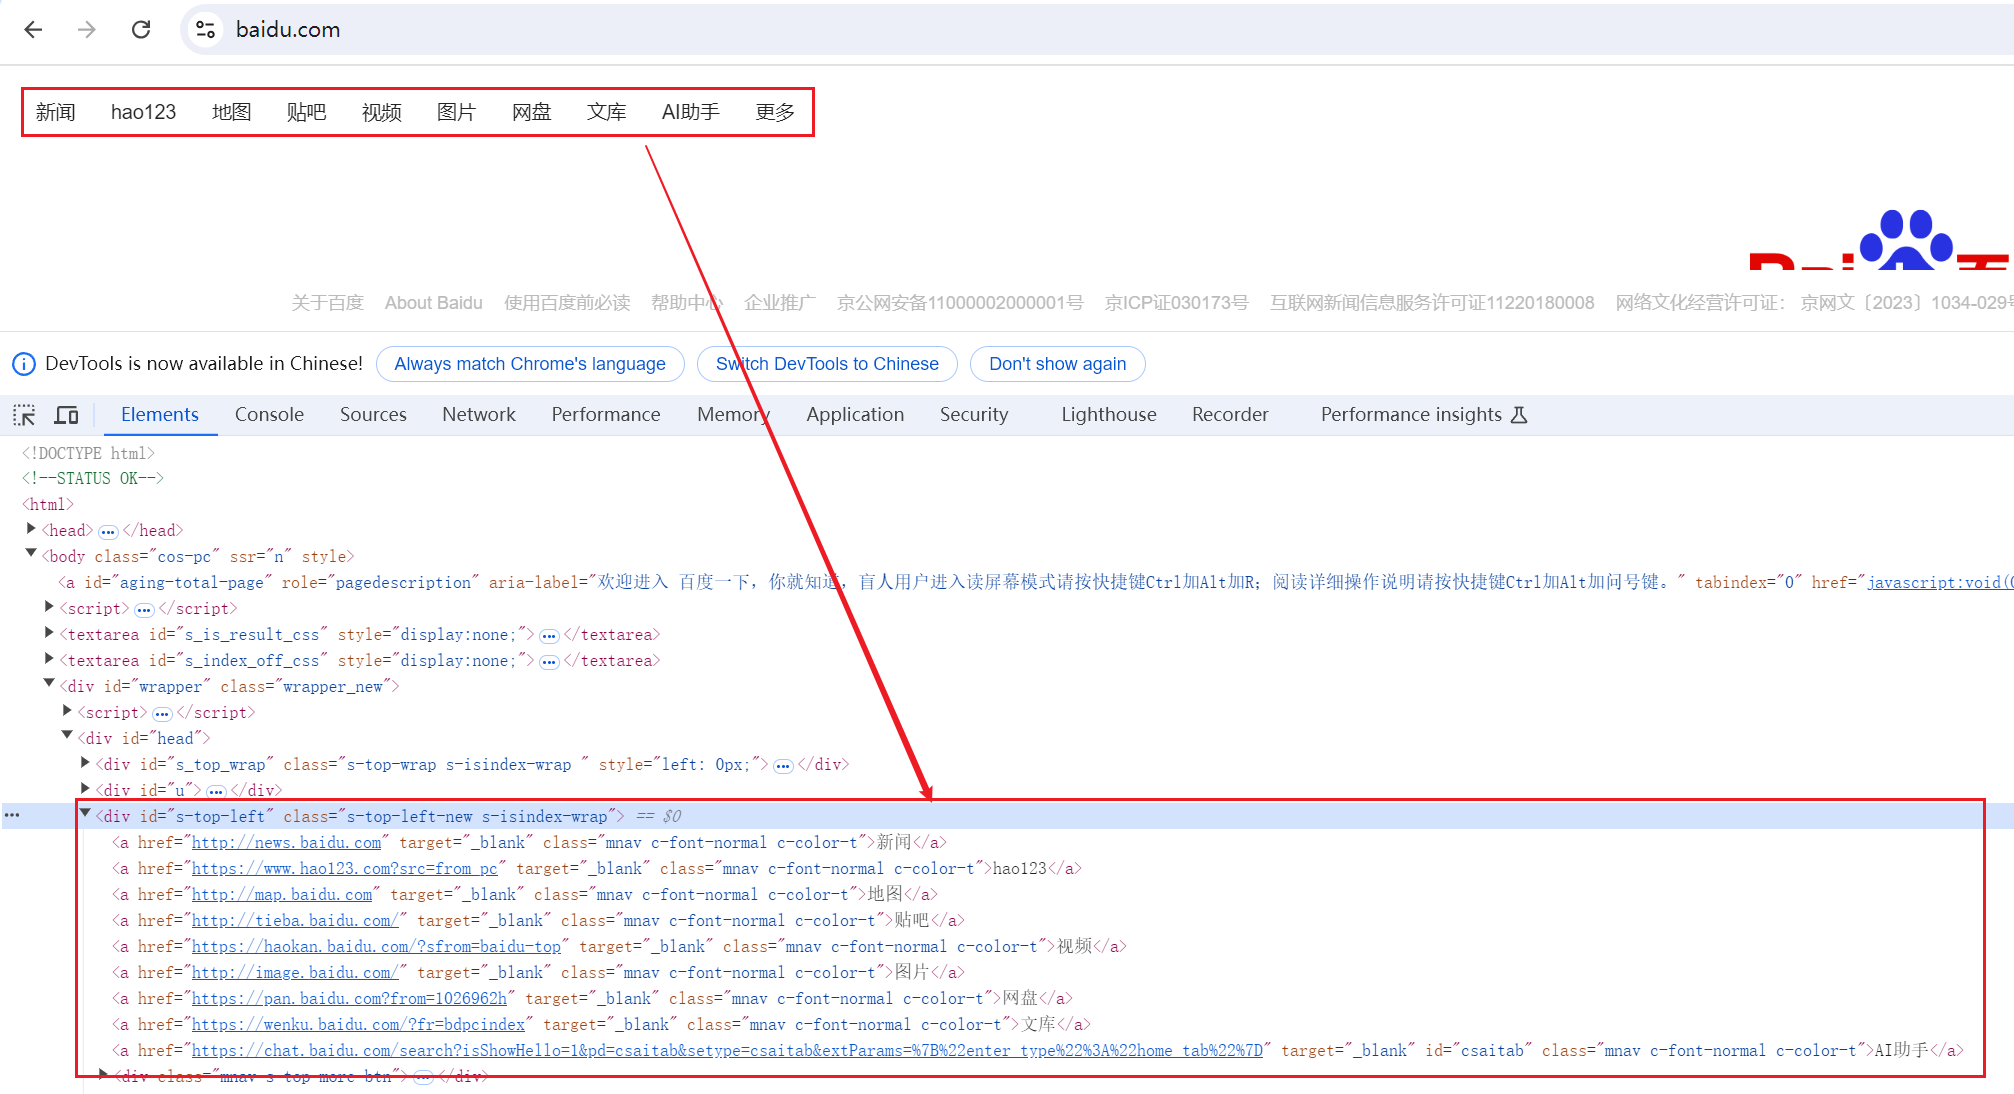This screenshot has height=1094, width=2014.
Task: Collapse the s-top-left div node
Action: (x=86, y=814)
